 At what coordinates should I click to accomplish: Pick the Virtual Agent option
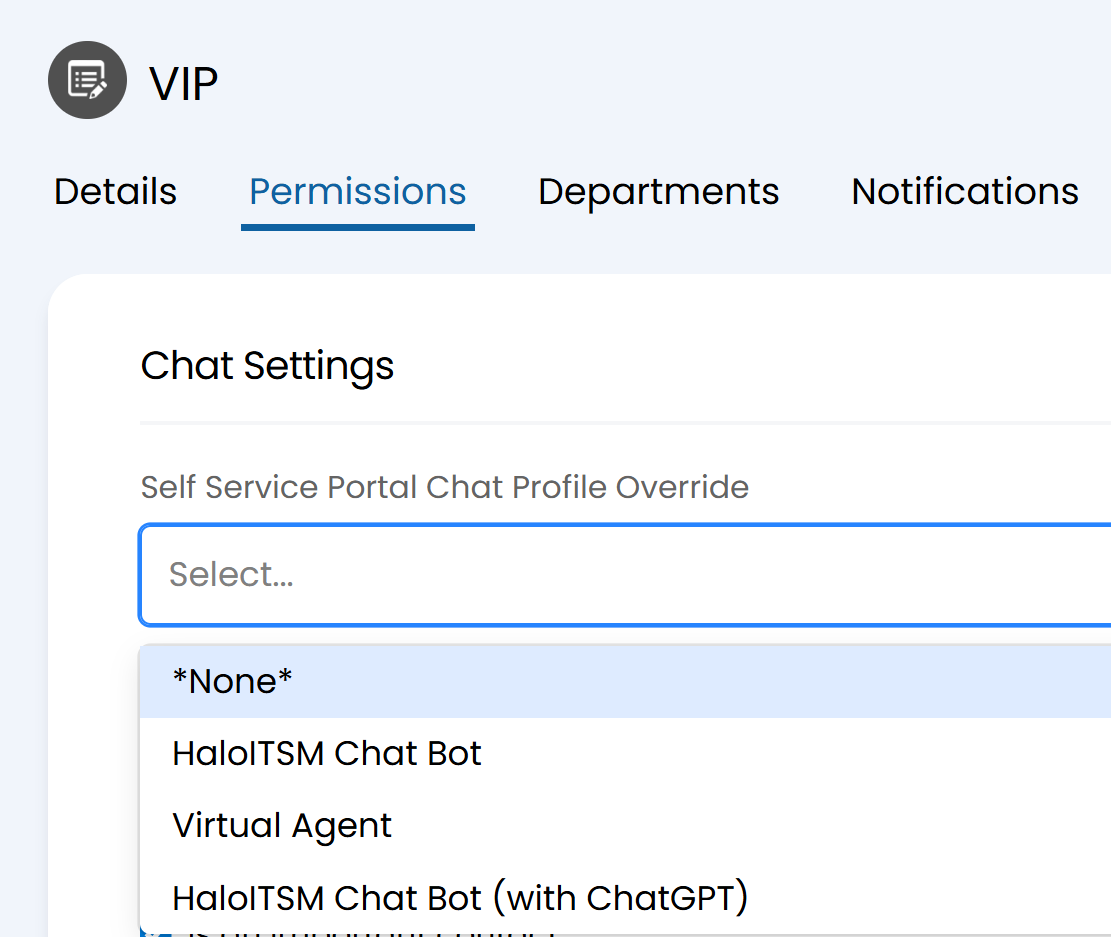282,826
